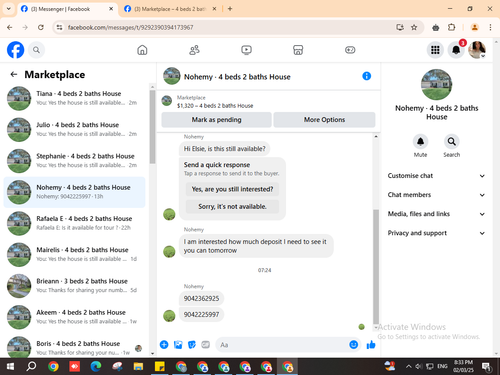Click the chat messages scrollbar
The image size is (500, 375).
coord(376,267)
